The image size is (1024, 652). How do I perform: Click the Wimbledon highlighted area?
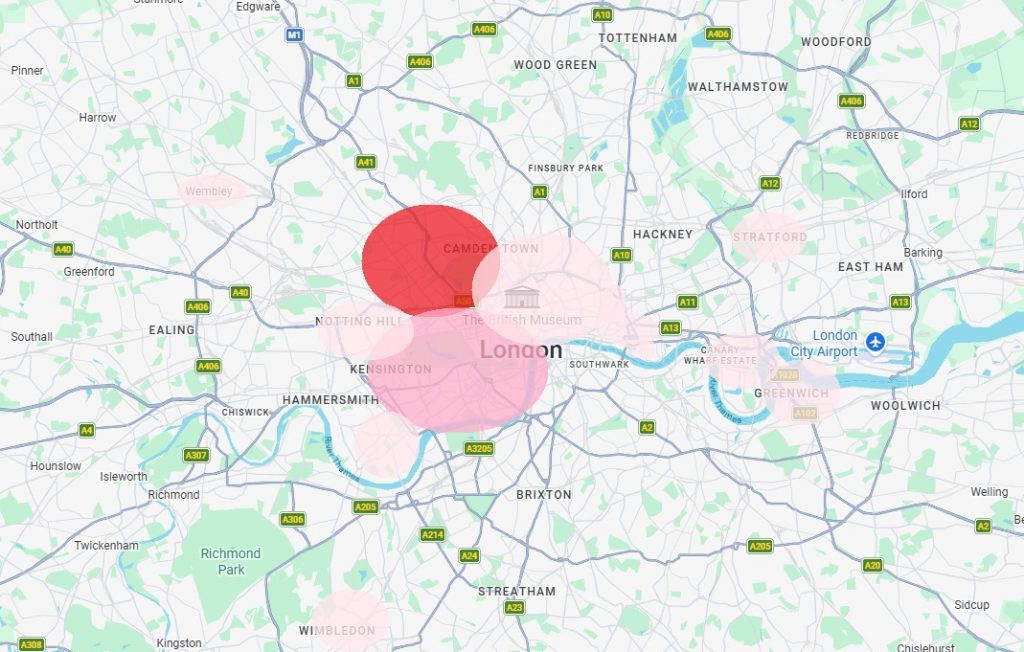(x=350, y=621)
